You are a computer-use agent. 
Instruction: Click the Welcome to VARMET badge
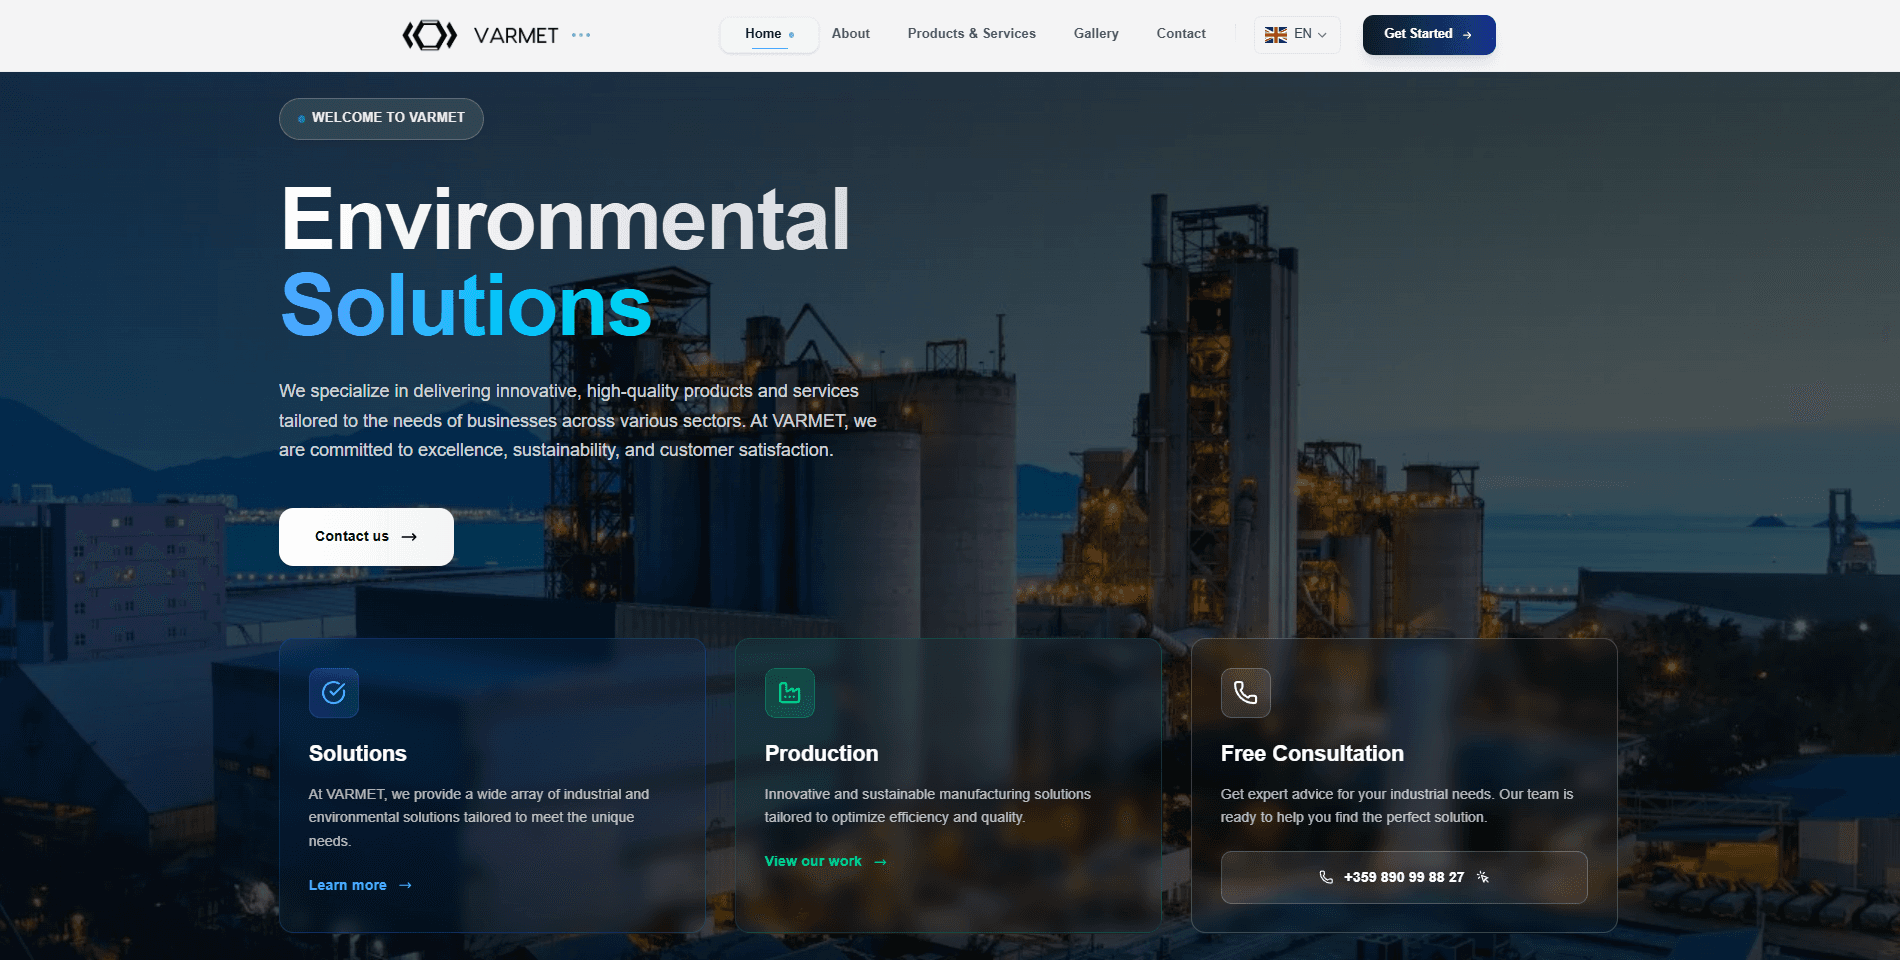[381, 118]
